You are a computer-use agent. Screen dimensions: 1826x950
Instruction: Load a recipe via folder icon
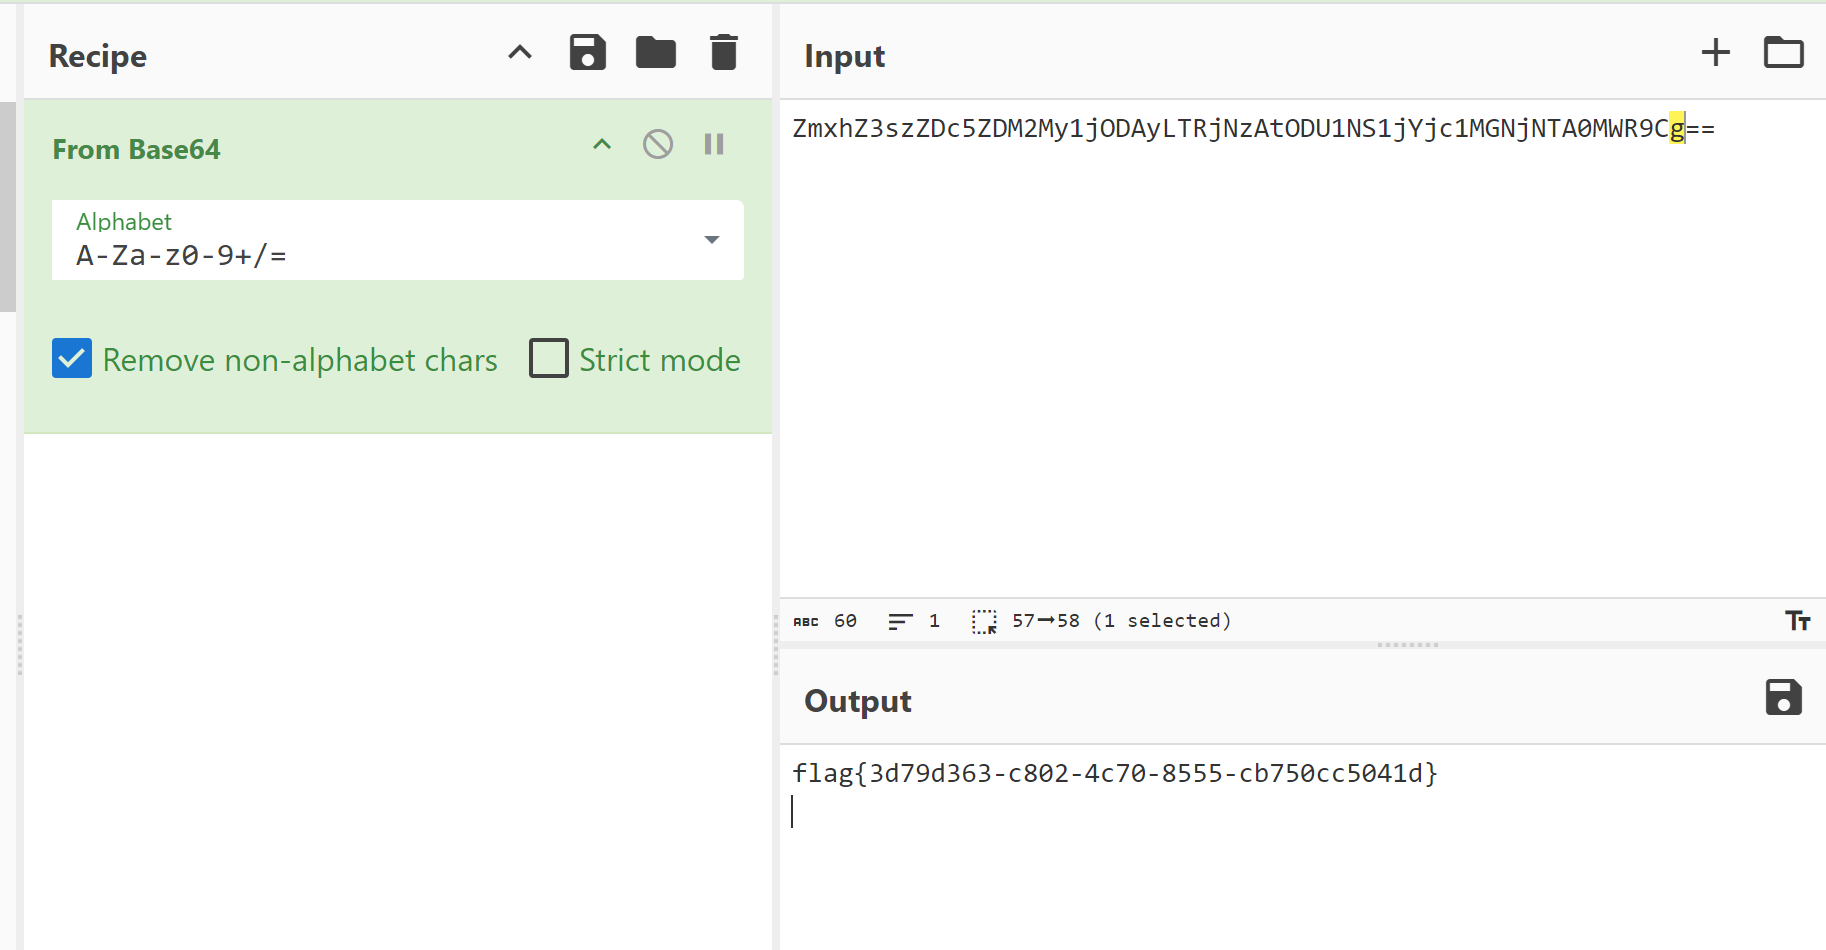tap(656, 52)
